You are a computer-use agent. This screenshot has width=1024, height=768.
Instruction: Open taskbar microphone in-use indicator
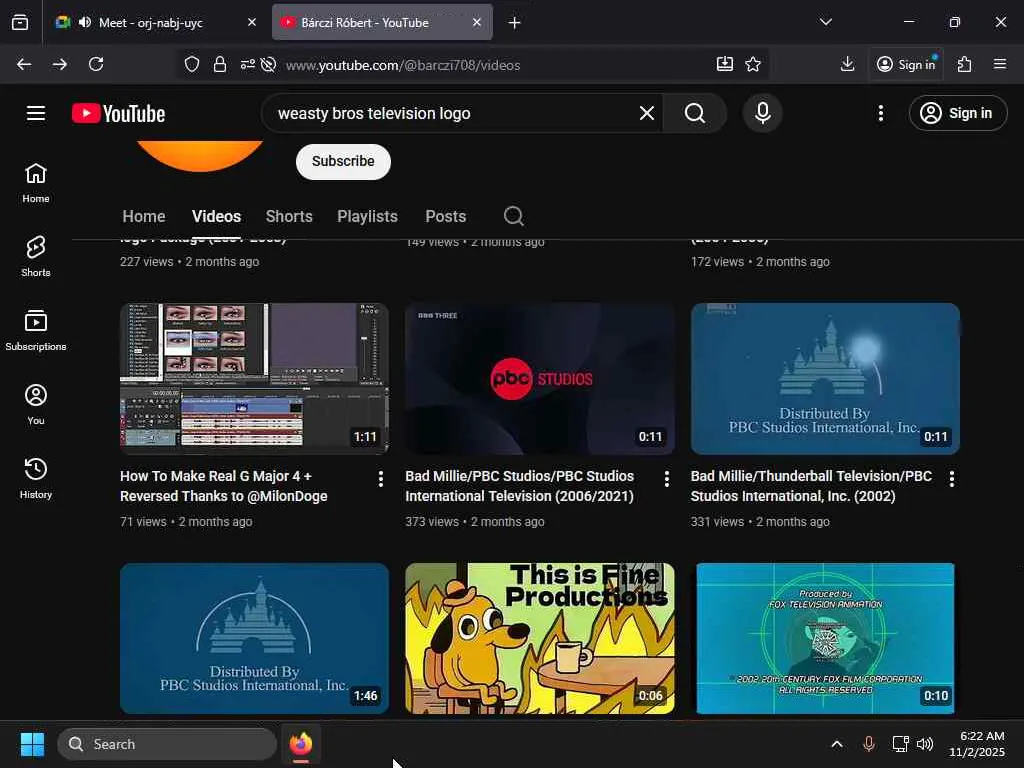tap(869, 744)
